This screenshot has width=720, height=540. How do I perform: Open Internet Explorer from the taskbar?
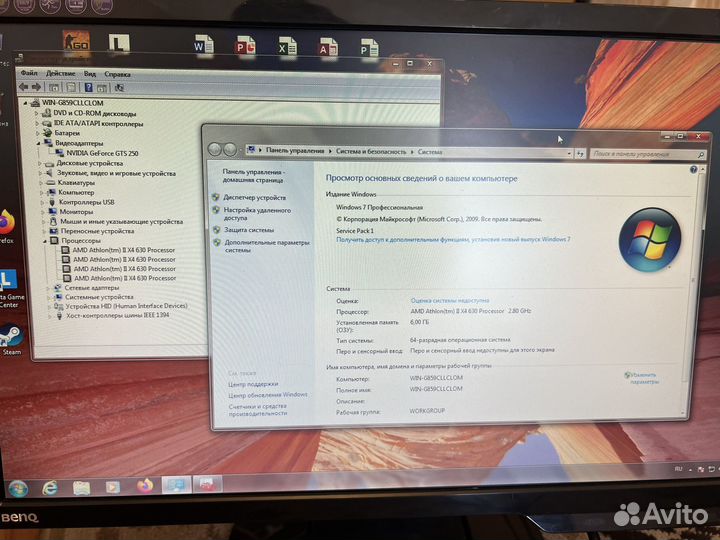50,488
